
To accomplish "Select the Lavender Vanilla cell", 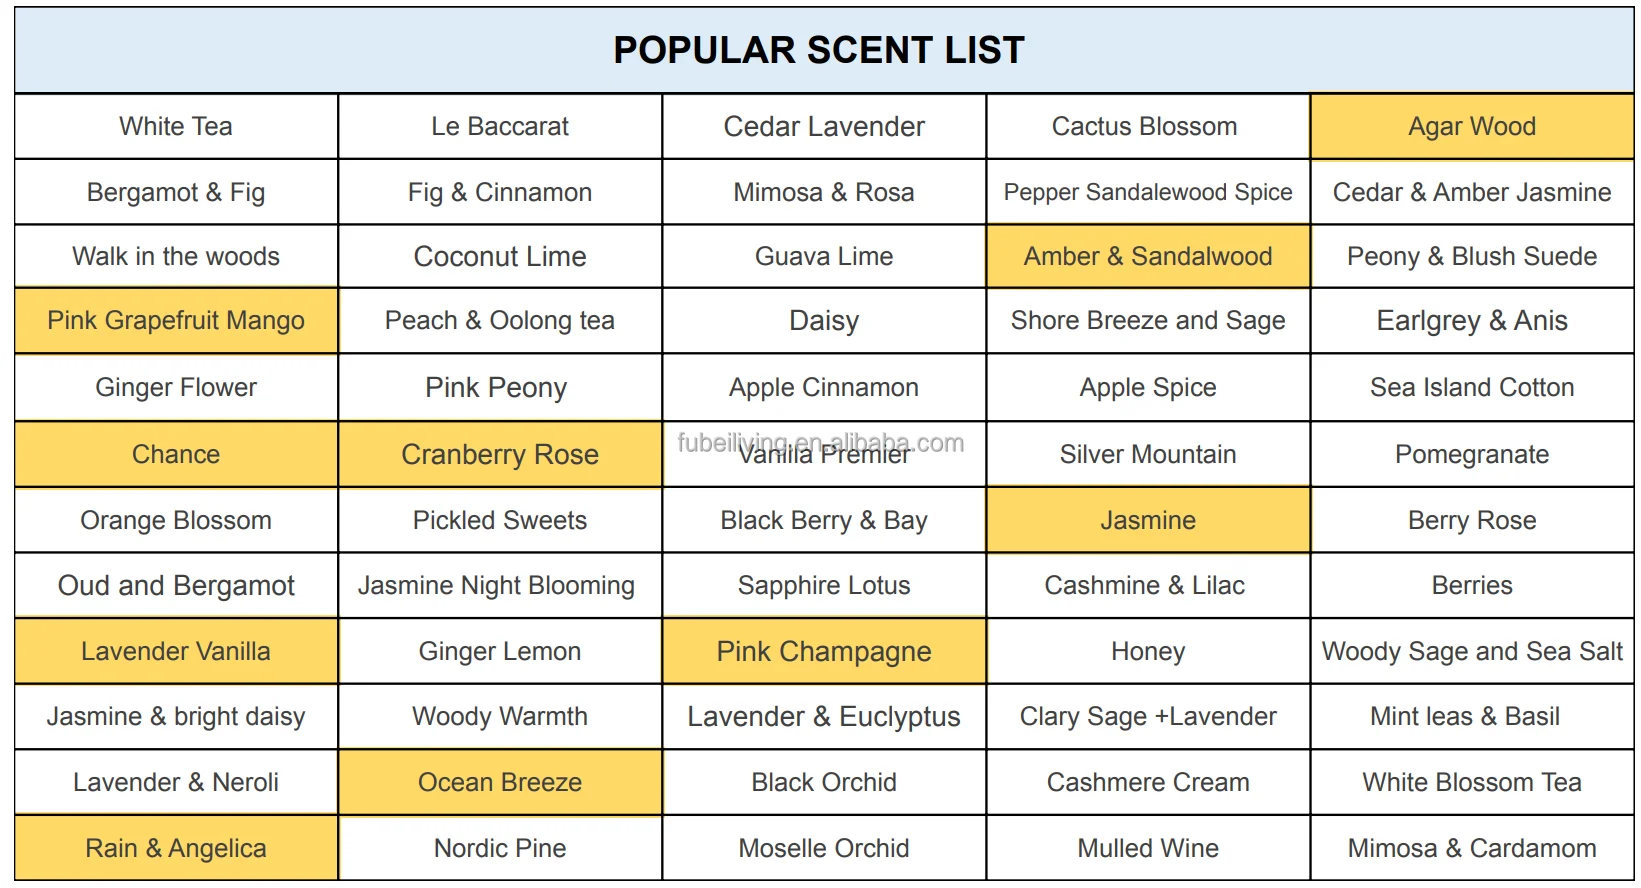I will (176, 651).
